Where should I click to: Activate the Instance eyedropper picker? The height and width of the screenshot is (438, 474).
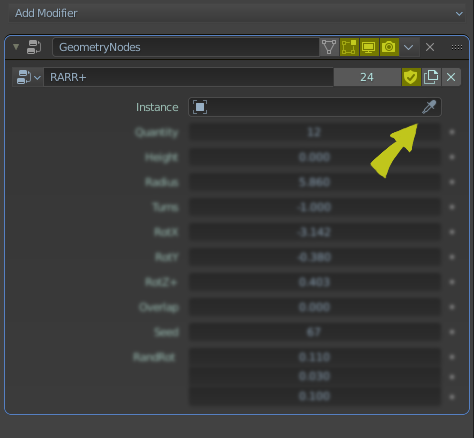[429, 107]
